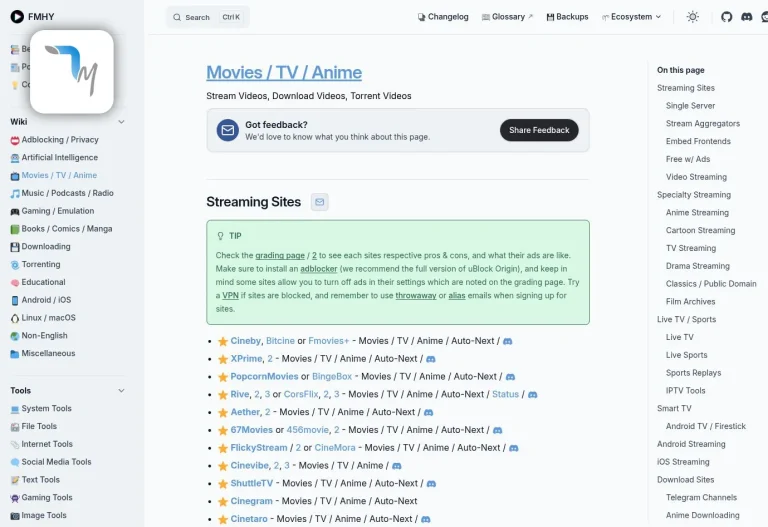Jump to Sports Replays in page outline

click(x=693, y=373)
